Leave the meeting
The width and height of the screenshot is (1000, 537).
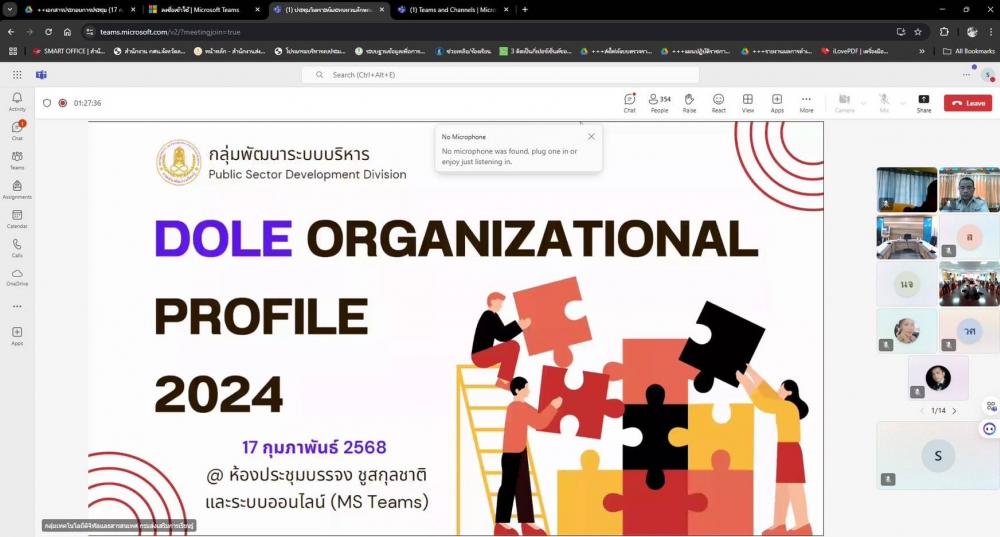[x=967, y=103]
